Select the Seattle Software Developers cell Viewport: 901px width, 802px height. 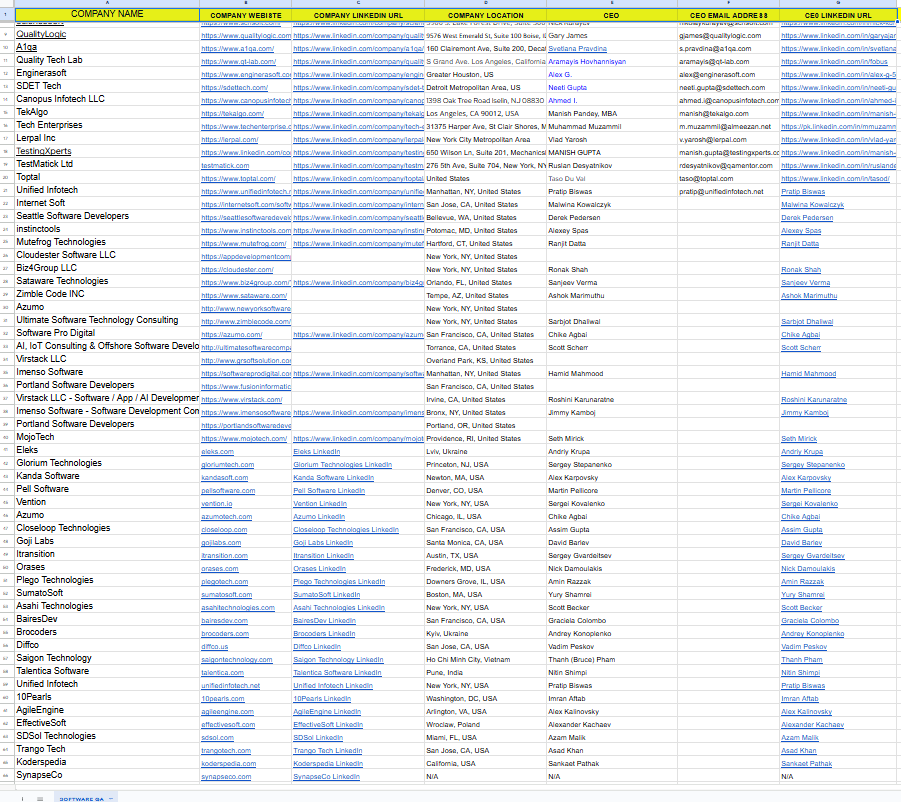coord(107,216)
